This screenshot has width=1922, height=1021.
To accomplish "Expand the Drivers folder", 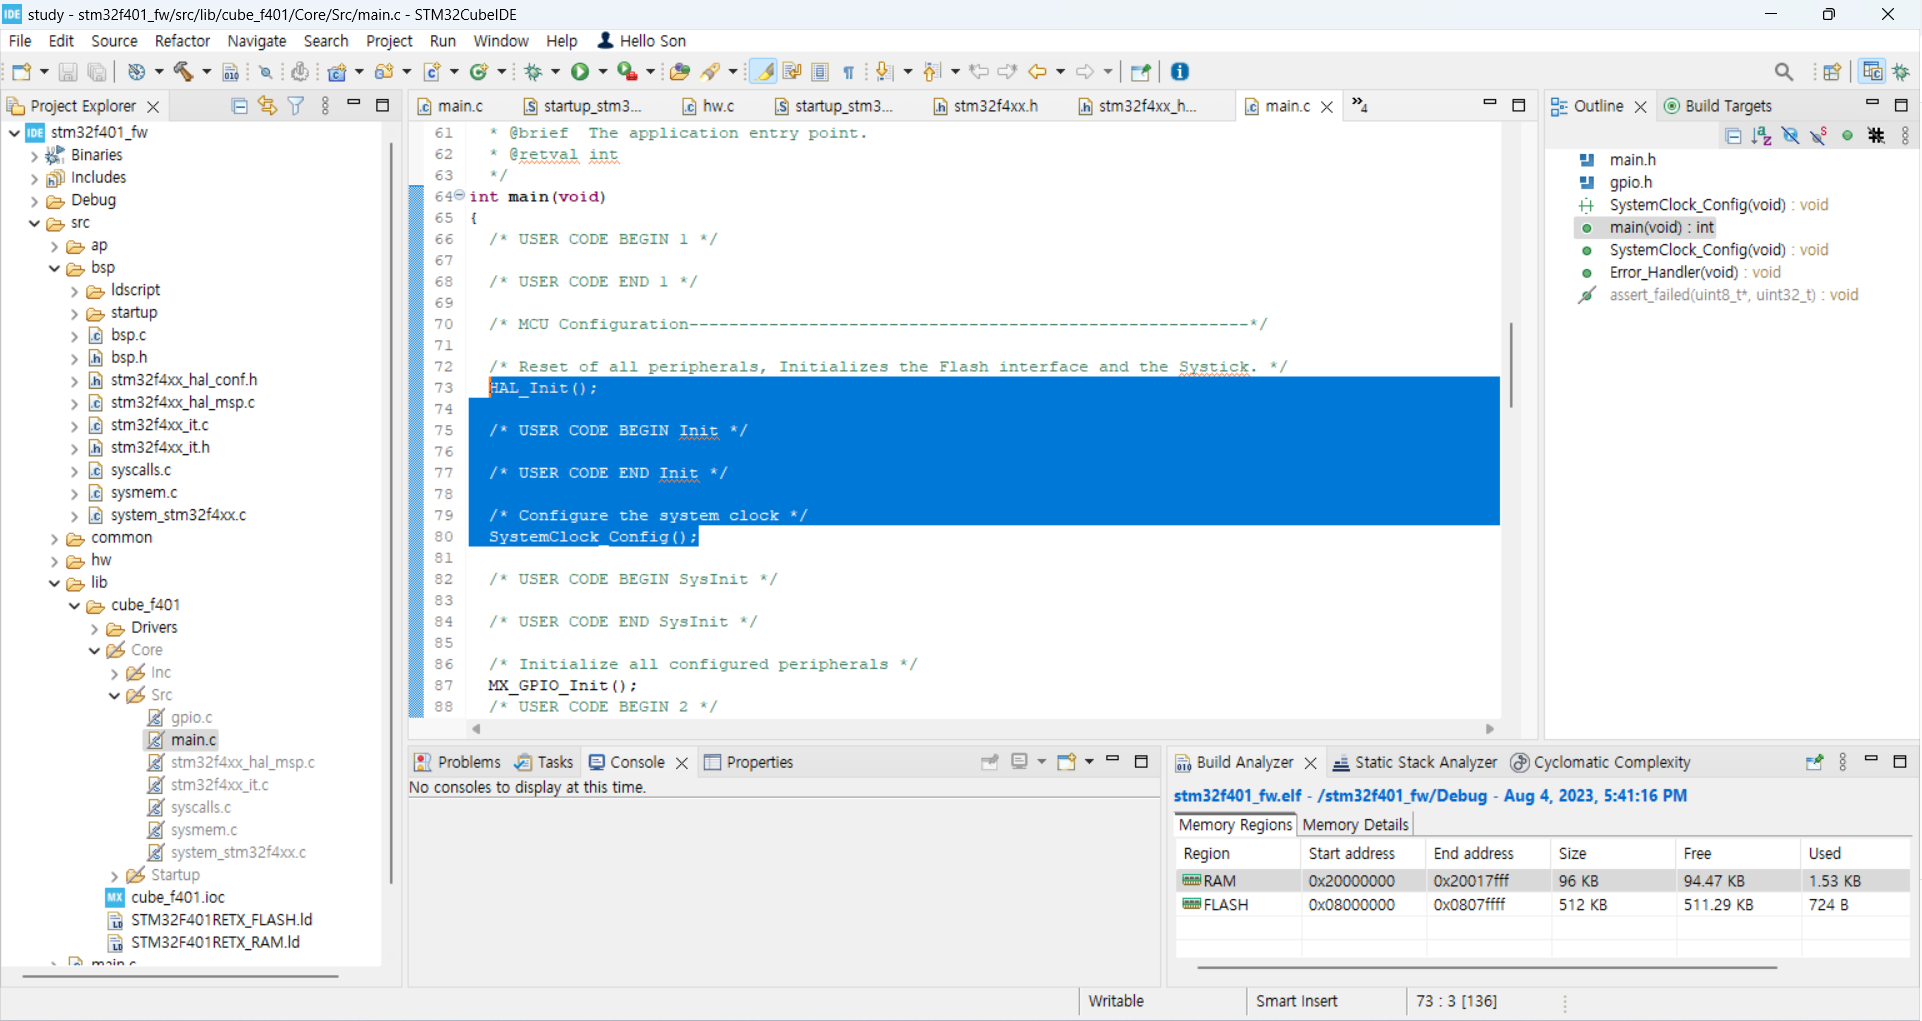I will 94,629.
